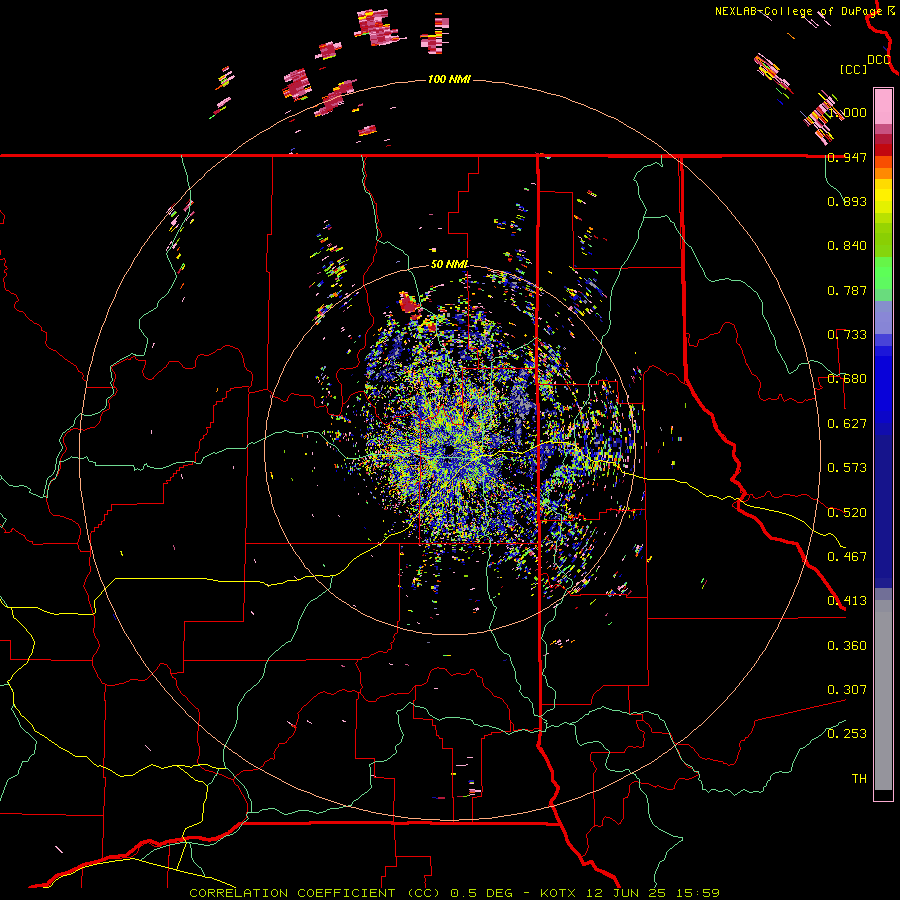Select the 0.360 scale label

pos(847,646)
